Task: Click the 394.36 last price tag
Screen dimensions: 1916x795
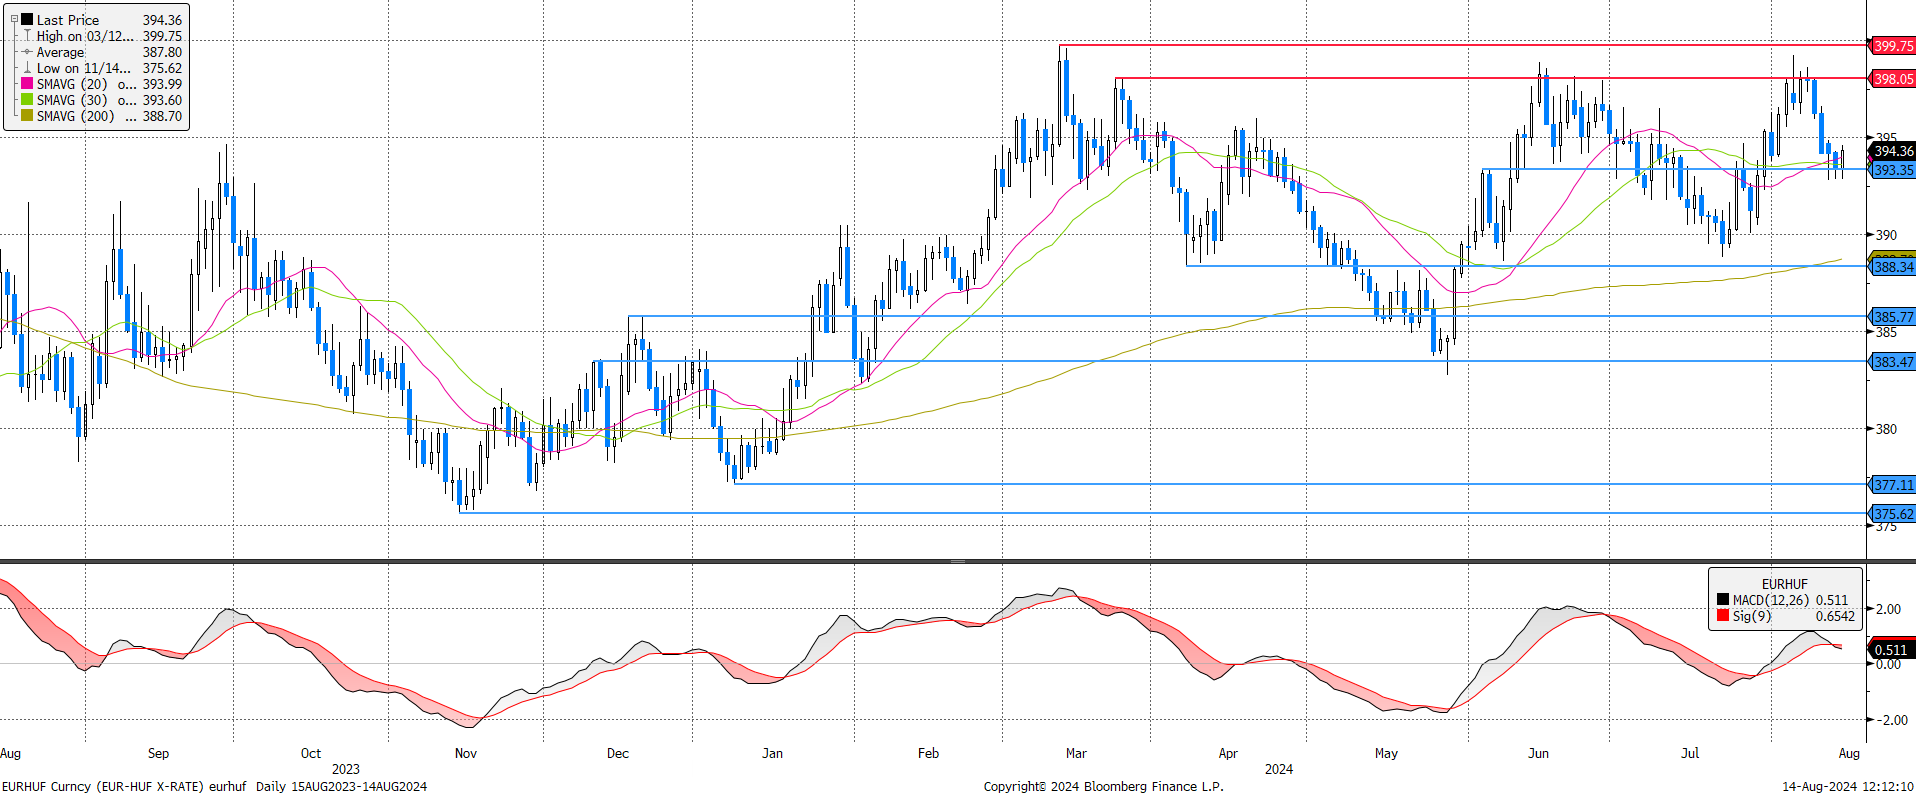Action: click(1892, 151)
